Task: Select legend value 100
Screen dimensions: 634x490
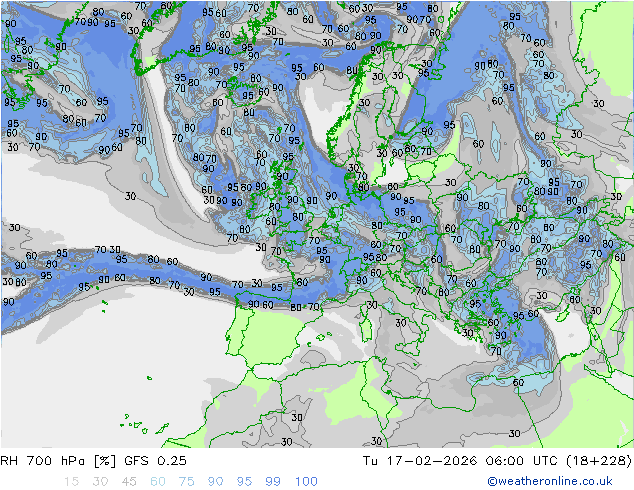Action: coord(306,482)
